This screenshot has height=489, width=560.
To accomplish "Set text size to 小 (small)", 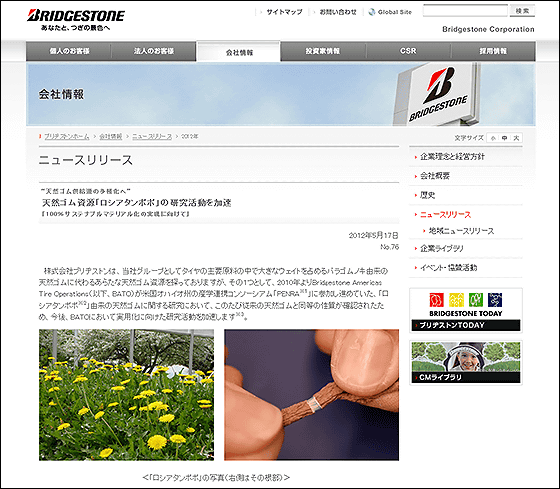I will [x=493, y=138].
